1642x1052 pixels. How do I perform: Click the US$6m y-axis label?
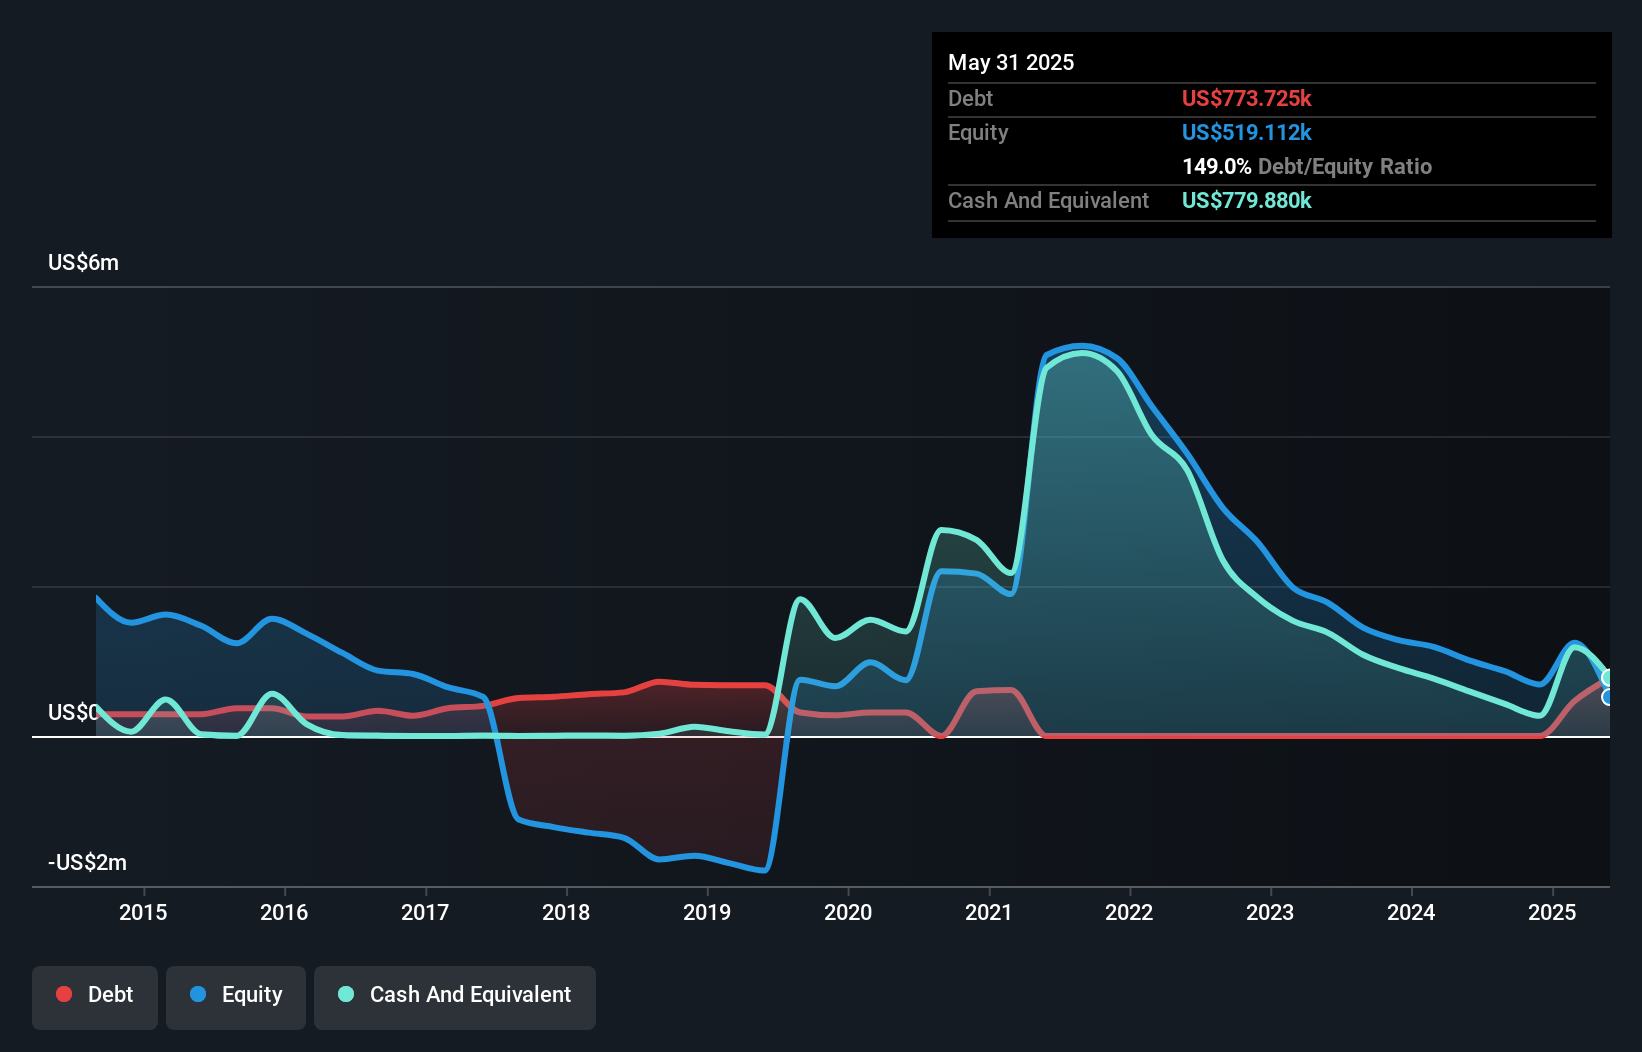point(83,263)
